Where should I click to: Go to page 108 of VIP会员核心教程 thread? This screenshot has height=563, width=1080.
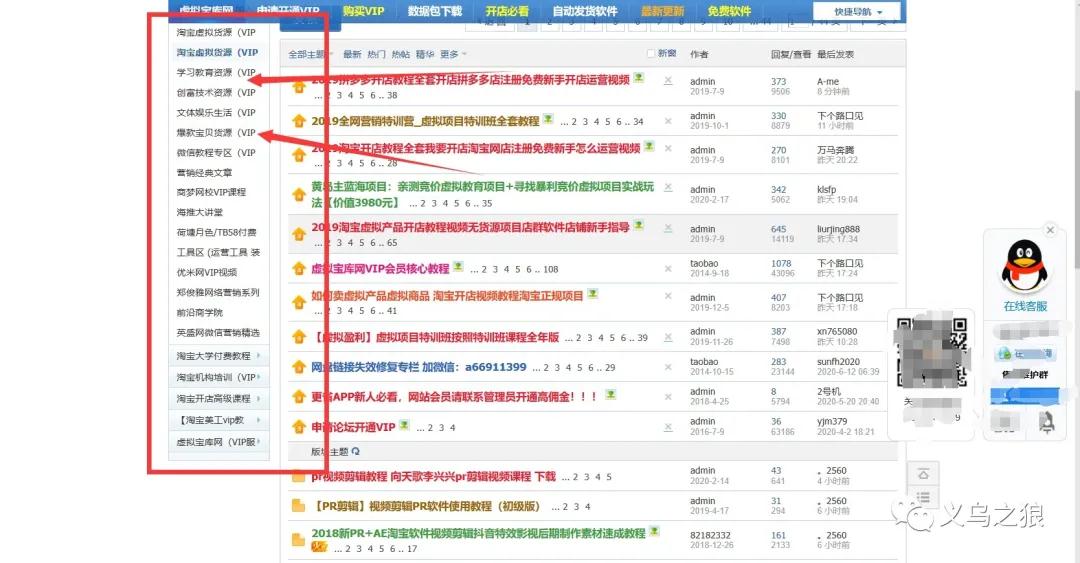click(x=550, y=269)
